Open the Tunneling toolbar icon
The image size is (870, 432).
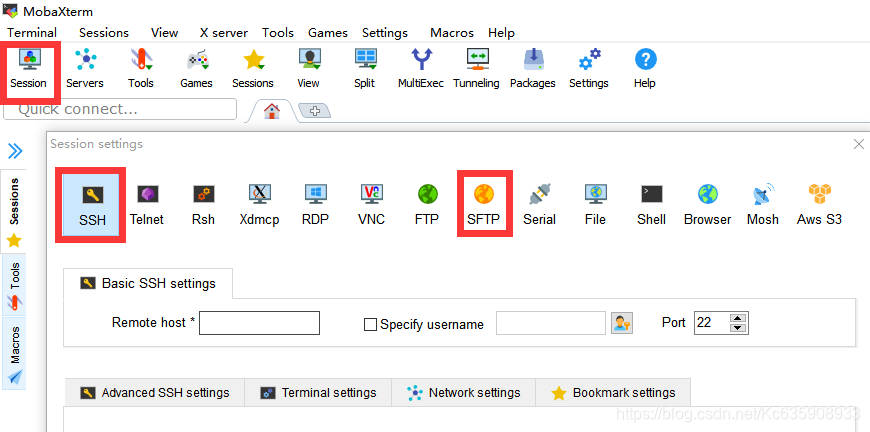(477, 69)
